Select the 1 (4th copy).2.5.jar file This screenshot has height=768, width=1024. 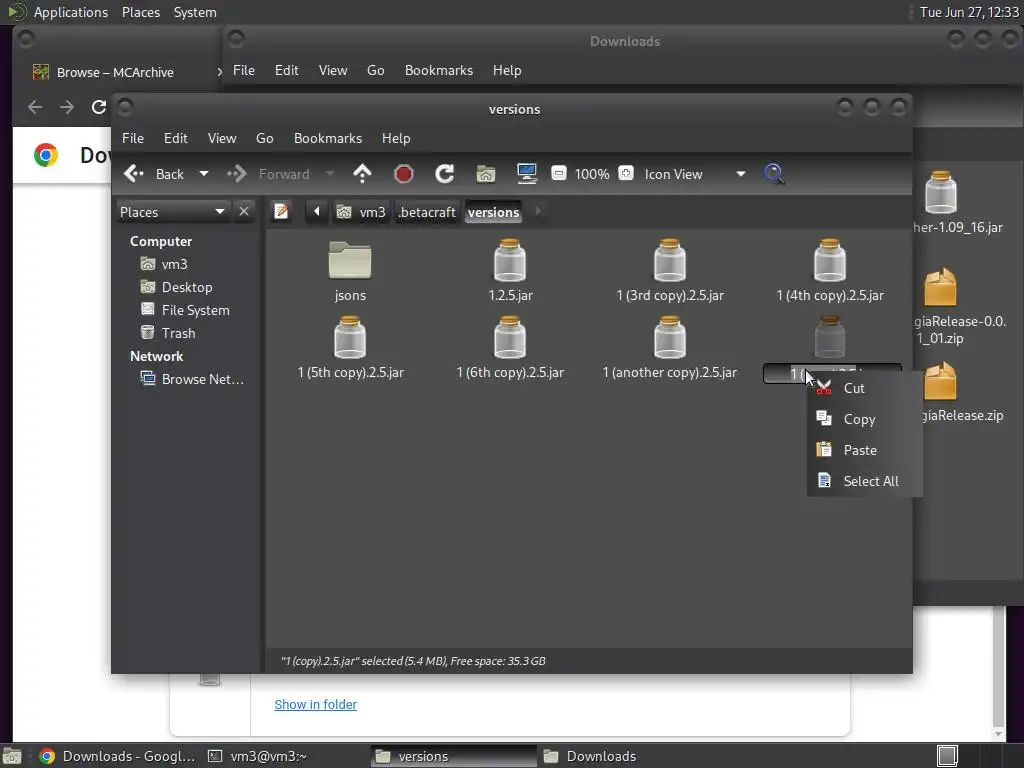830,270
